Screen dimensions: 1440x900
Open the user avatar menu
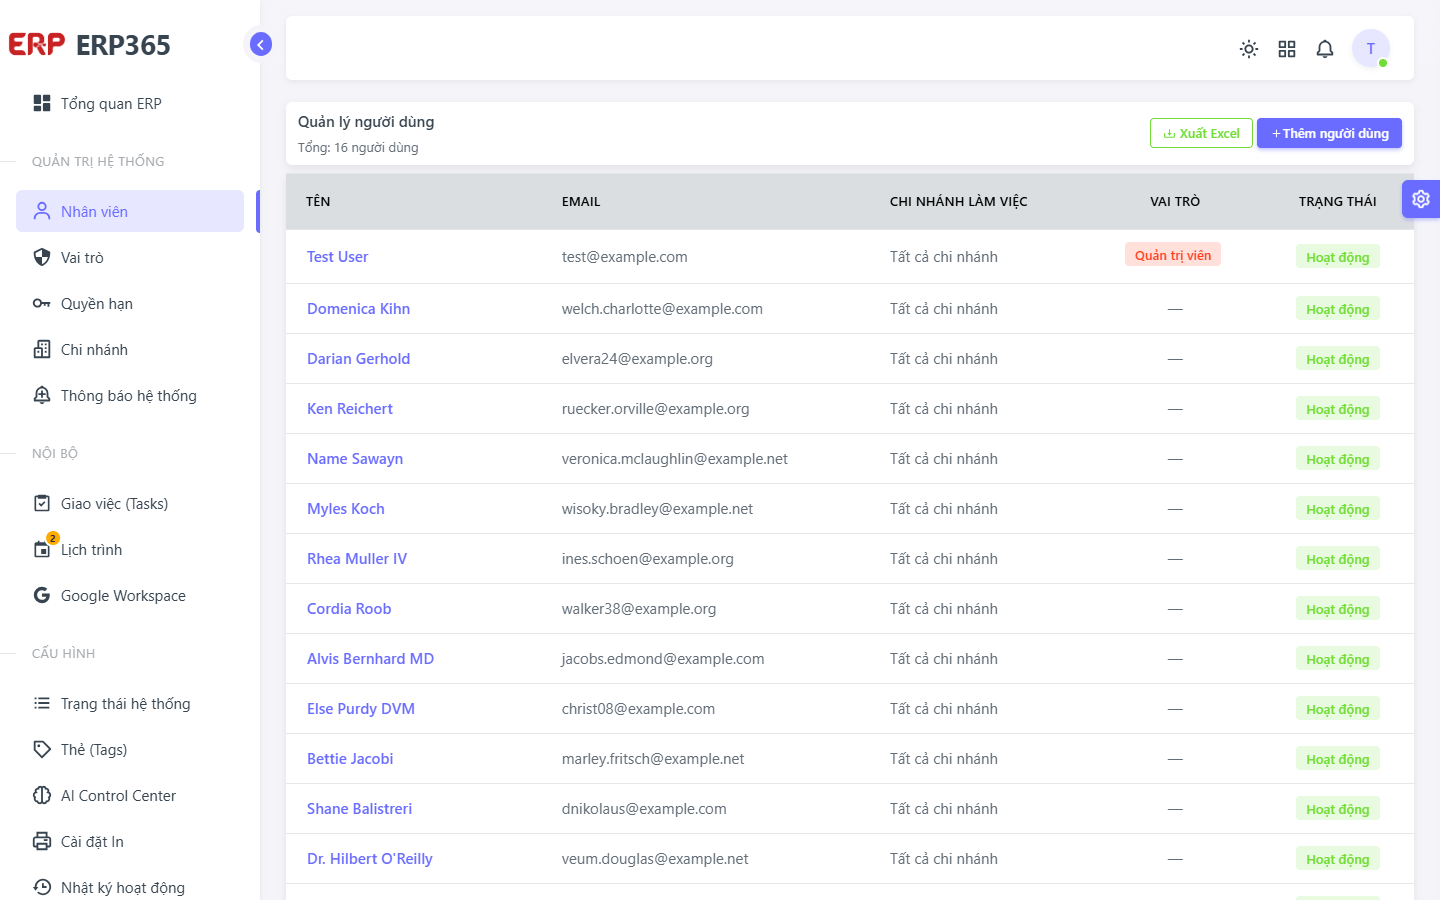[1371, 48]
